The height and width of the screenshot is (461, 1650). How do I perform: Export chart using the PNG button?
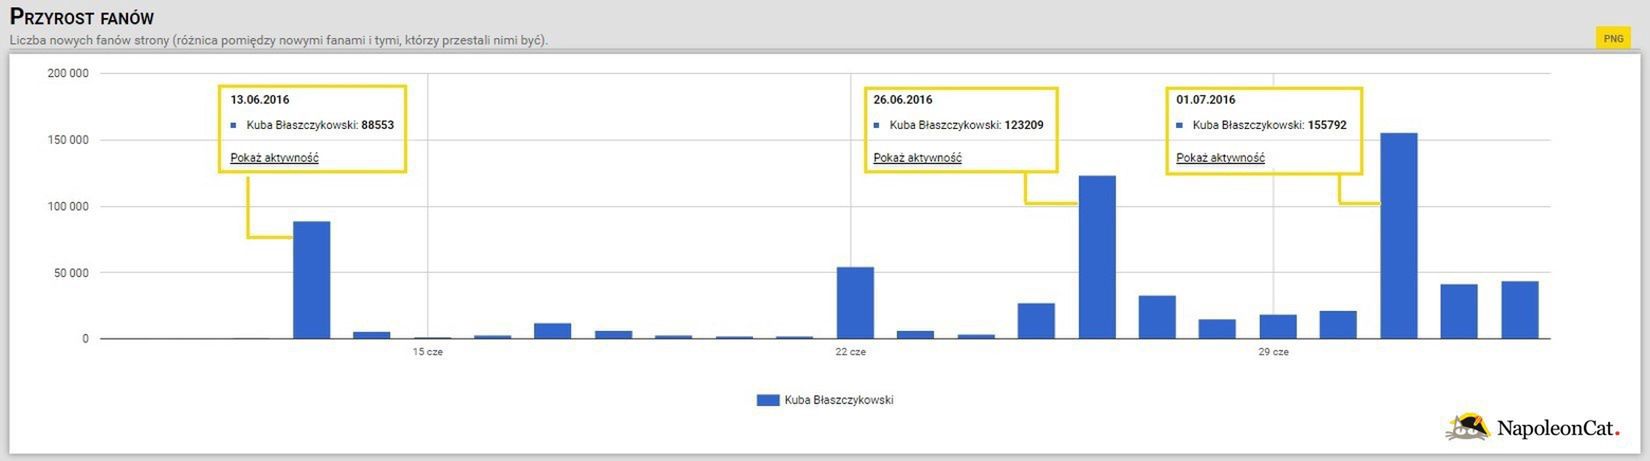1613,38
